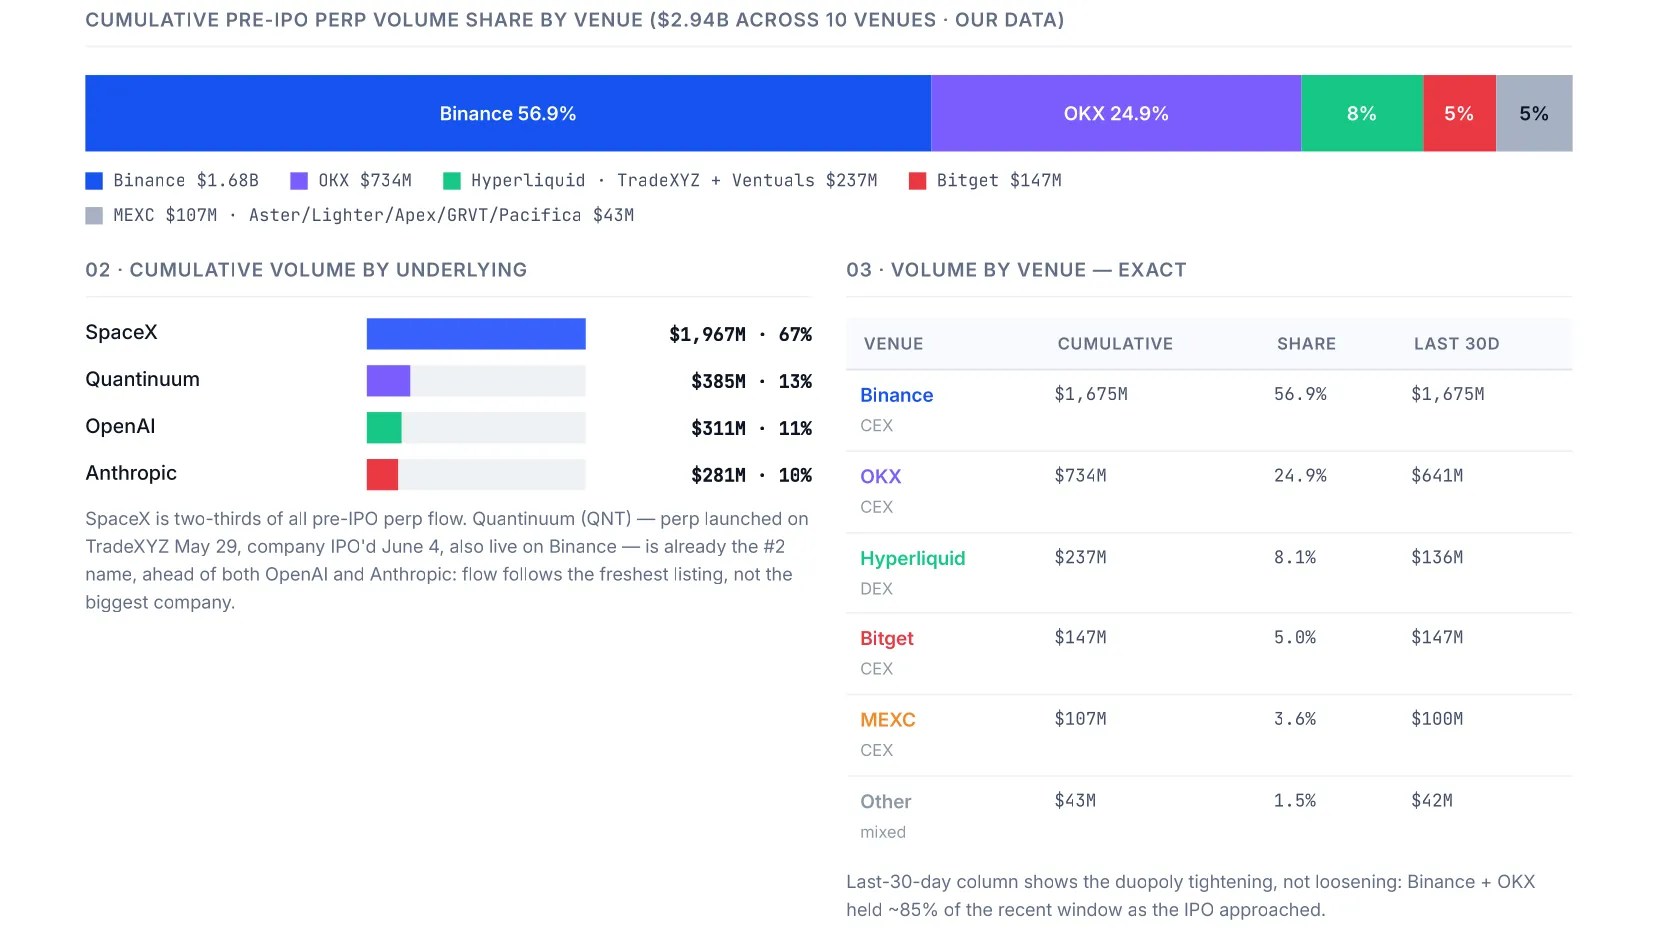The width and height of the screenshot is (1655, 943).
Task: Click the red 5% bar segment
Action: (x=1459, y=113)
